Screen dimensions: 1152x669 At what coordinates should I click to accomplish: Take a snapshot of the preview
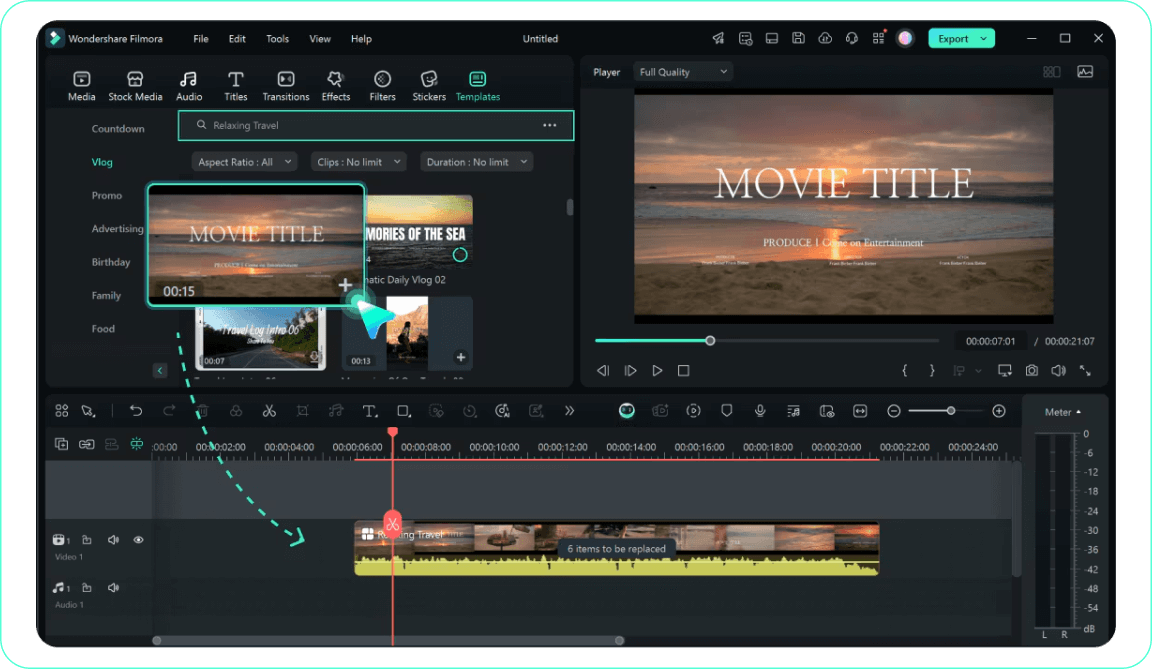pos(1032,371)
